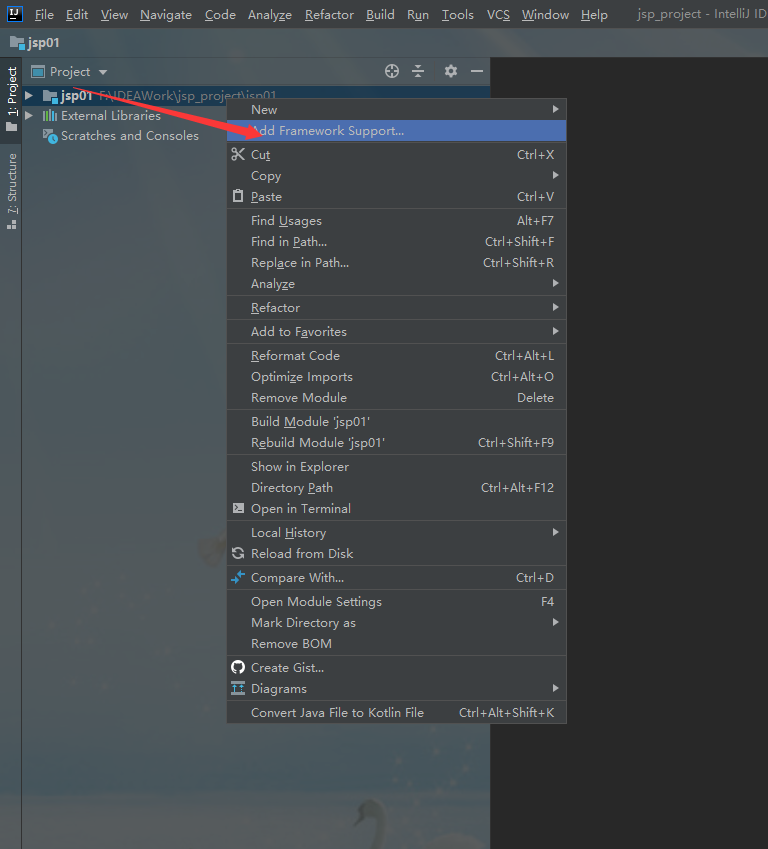Viewport: 768px width, 849px height.
Task: Choose Directory Path
Action: 396,487
